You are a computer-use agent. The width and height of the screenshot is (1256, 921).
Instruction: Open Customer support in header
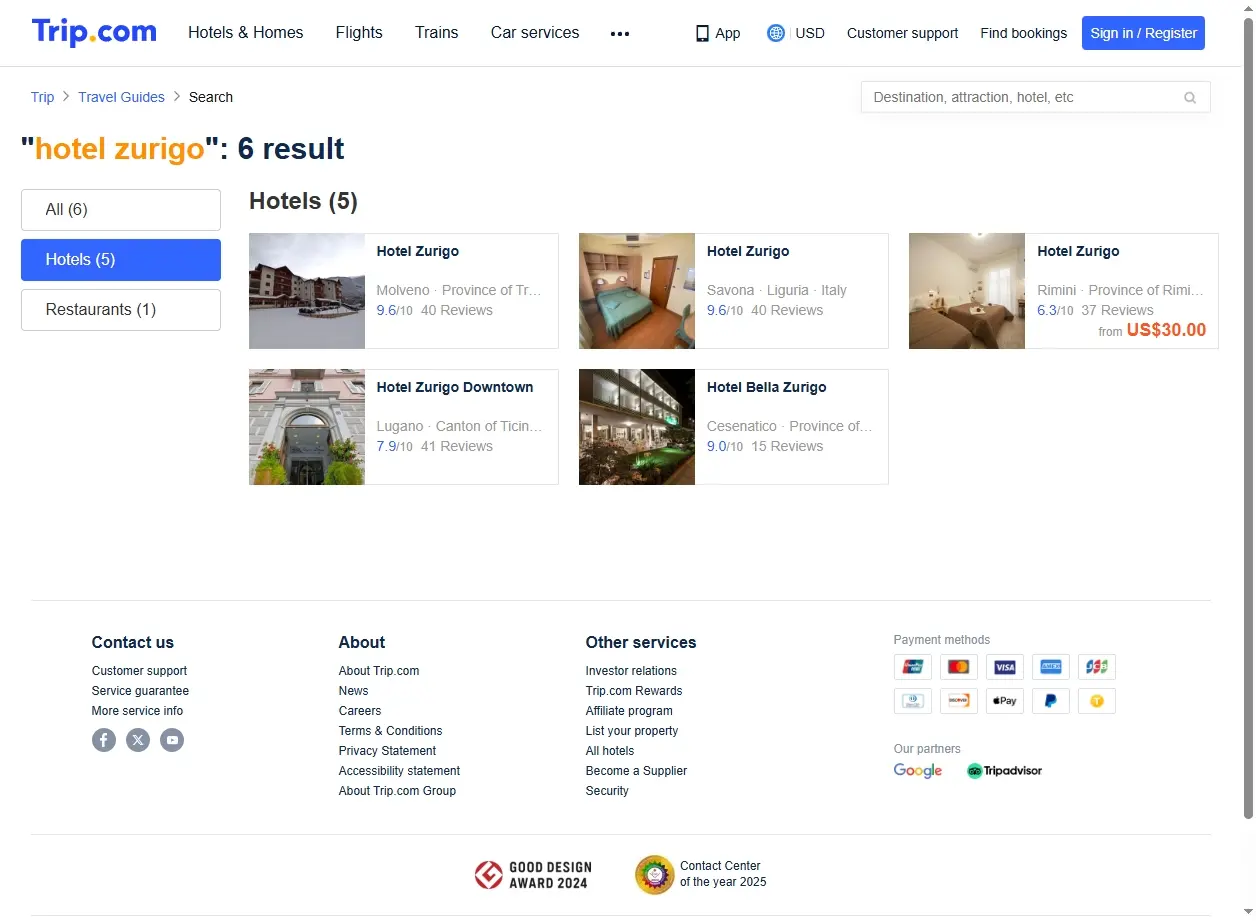pos(902,33)
